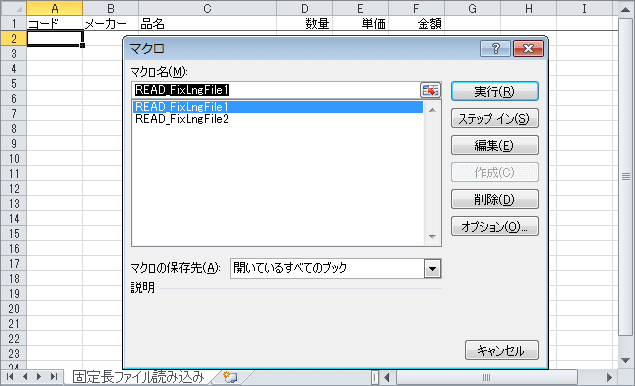Click the help question mark button

495,49
